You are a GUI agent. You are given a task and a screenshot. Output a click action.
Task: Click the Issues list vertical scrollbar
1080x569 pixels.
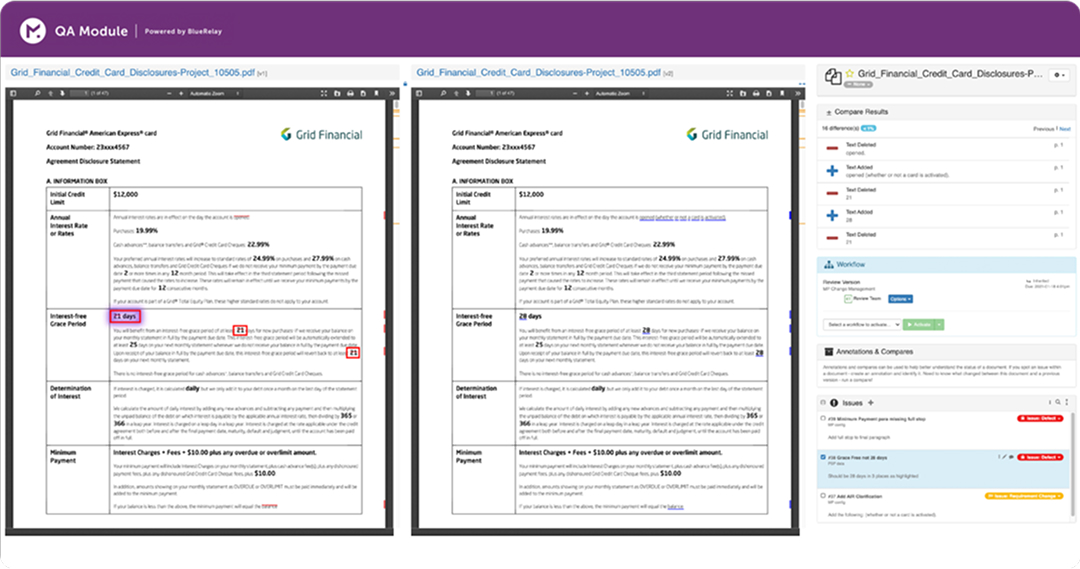click(x=1072, y=464)
